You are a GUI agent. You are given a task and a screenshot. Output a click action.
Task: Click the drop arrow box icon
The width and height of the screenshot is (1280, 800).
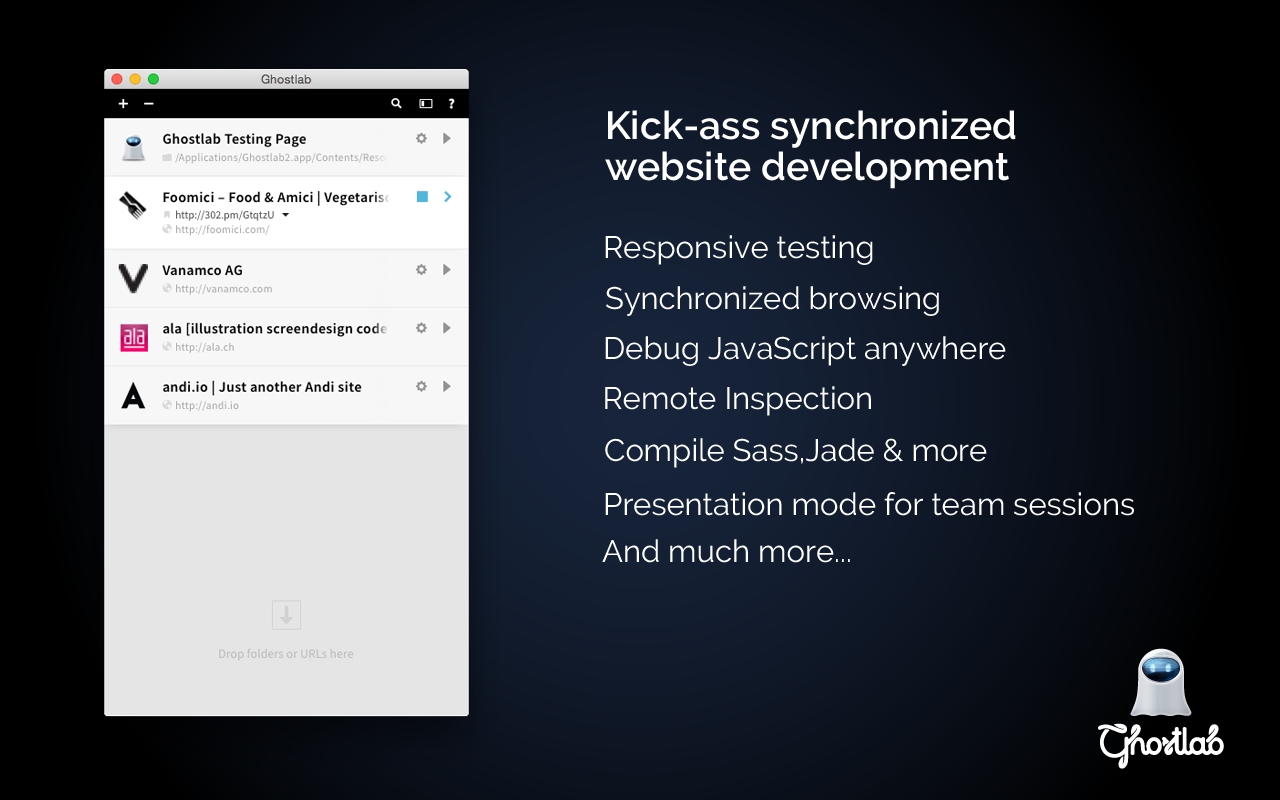(x=286, y=615)
